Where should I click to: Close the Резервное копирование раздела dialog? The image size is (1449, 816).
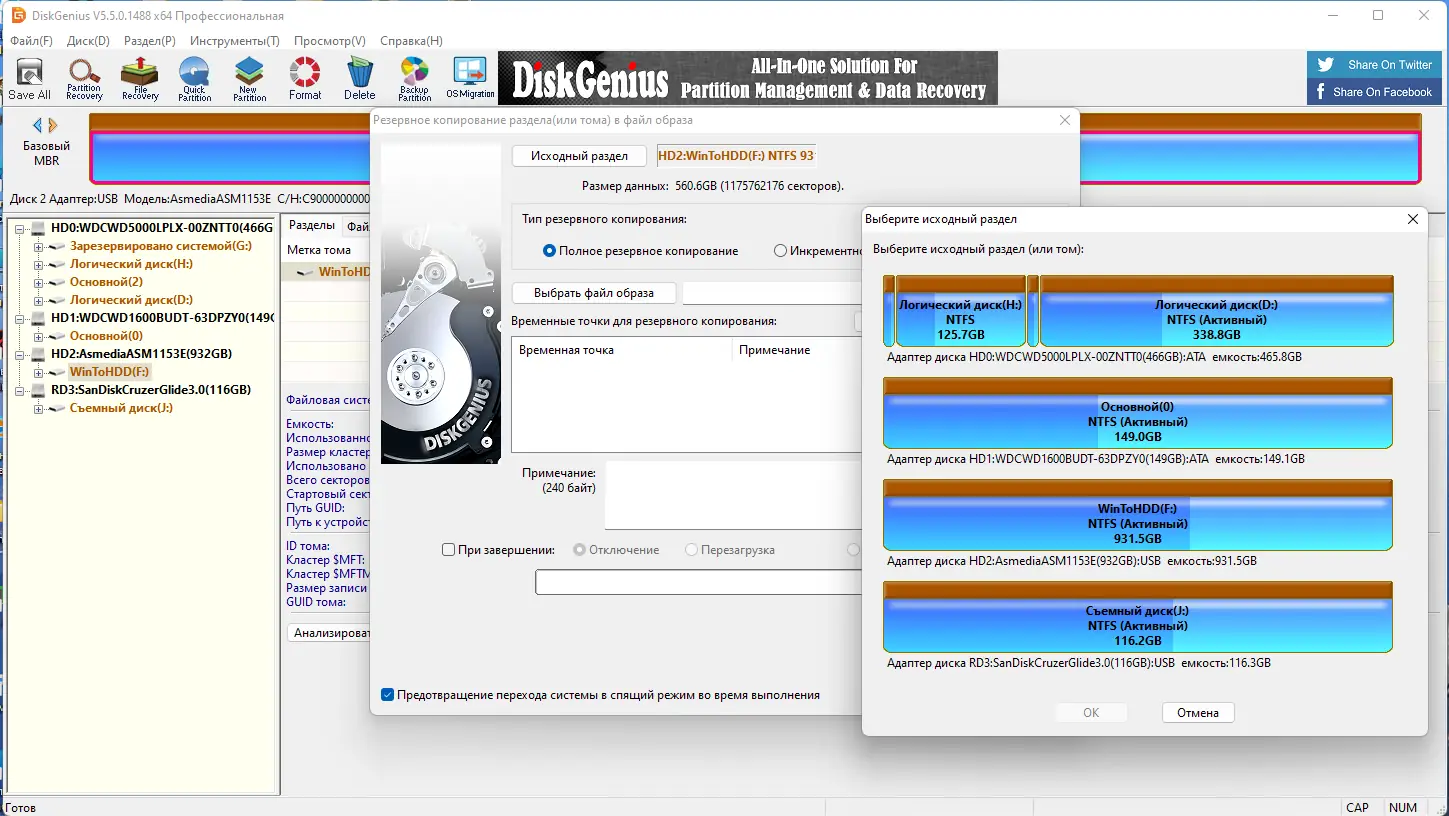[x=1064, y=120]
